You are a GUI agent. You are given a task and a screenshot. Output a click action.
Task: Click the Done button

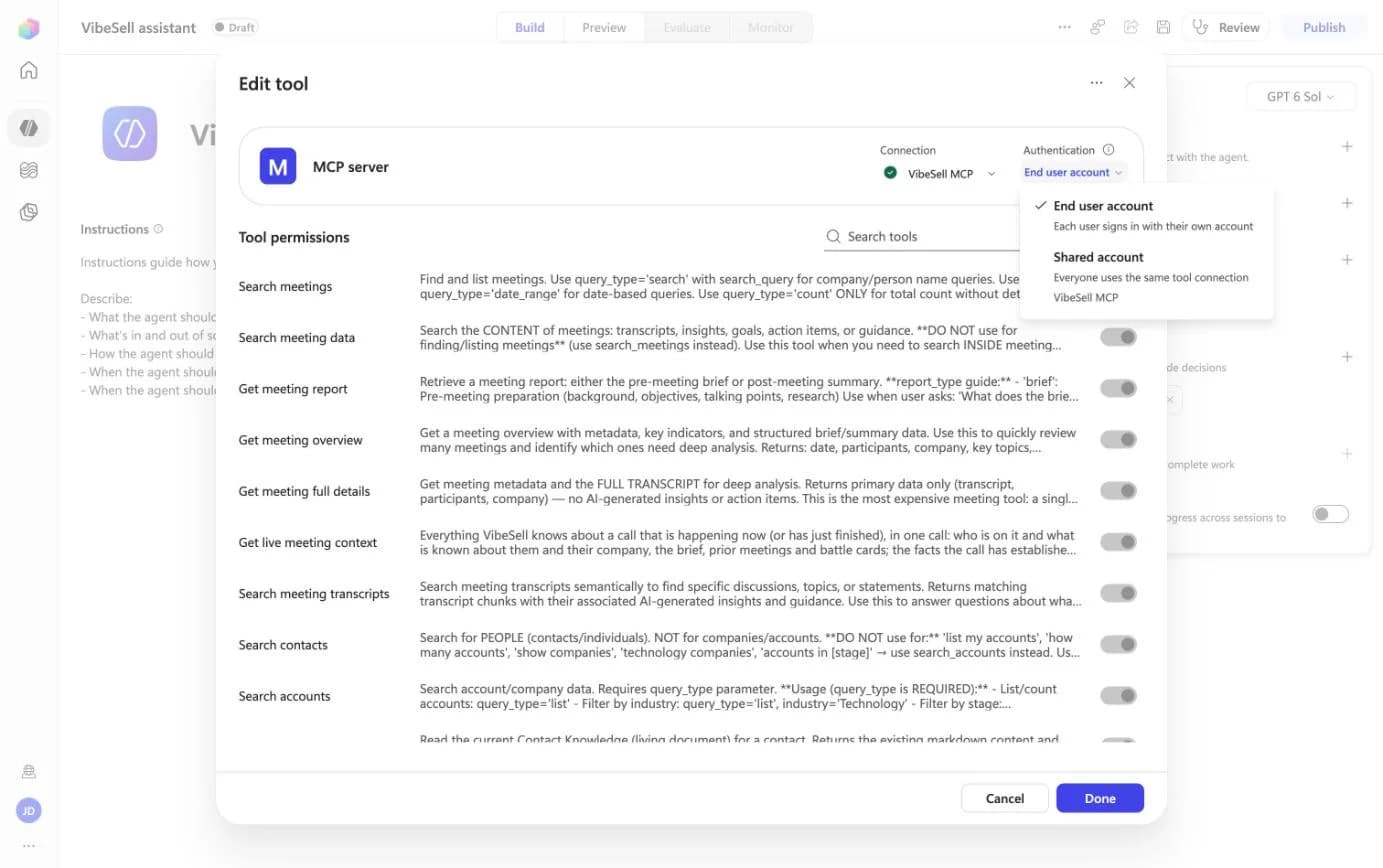pos(1100,798)
